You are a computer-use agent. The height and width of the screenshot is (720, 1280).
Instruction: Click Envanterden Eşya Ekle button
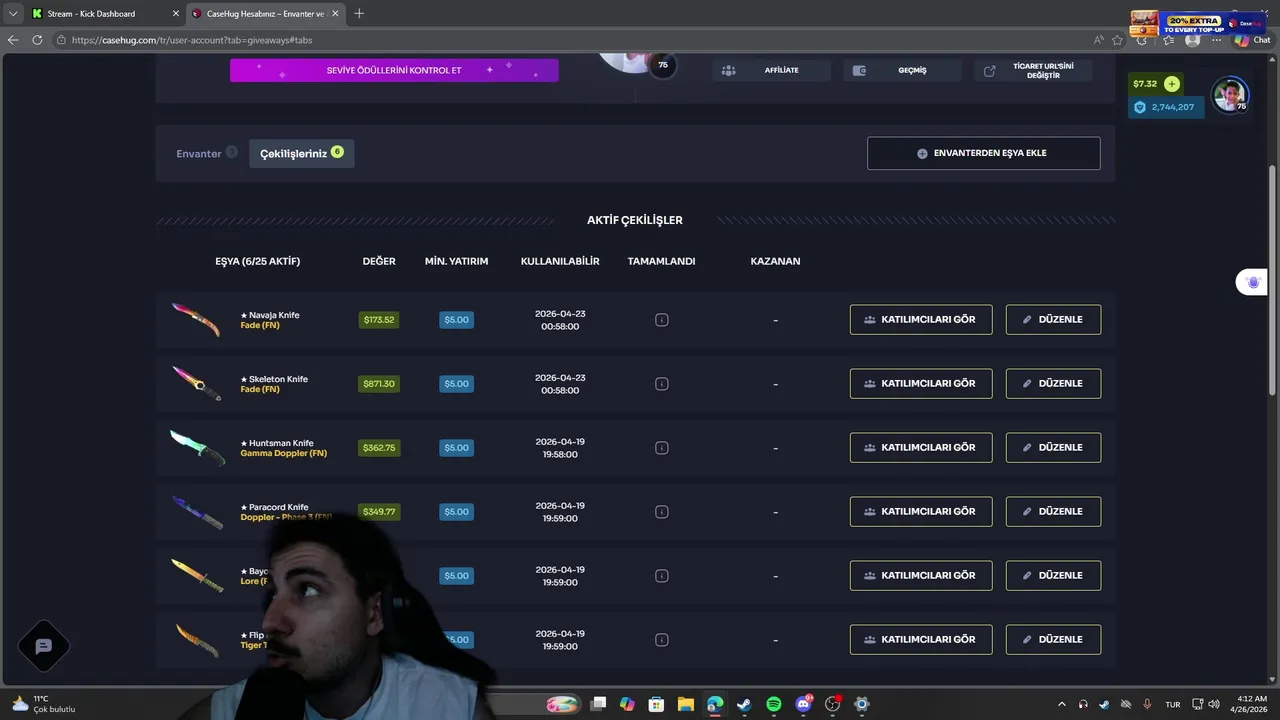point(984,153)
